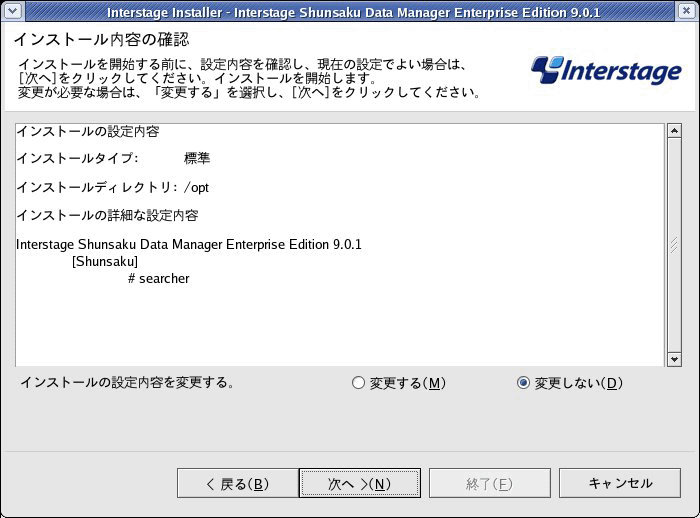Click the 'インストールの設定内容を変更する。' label
Screen dimensions: 700x518
(127, 383)
